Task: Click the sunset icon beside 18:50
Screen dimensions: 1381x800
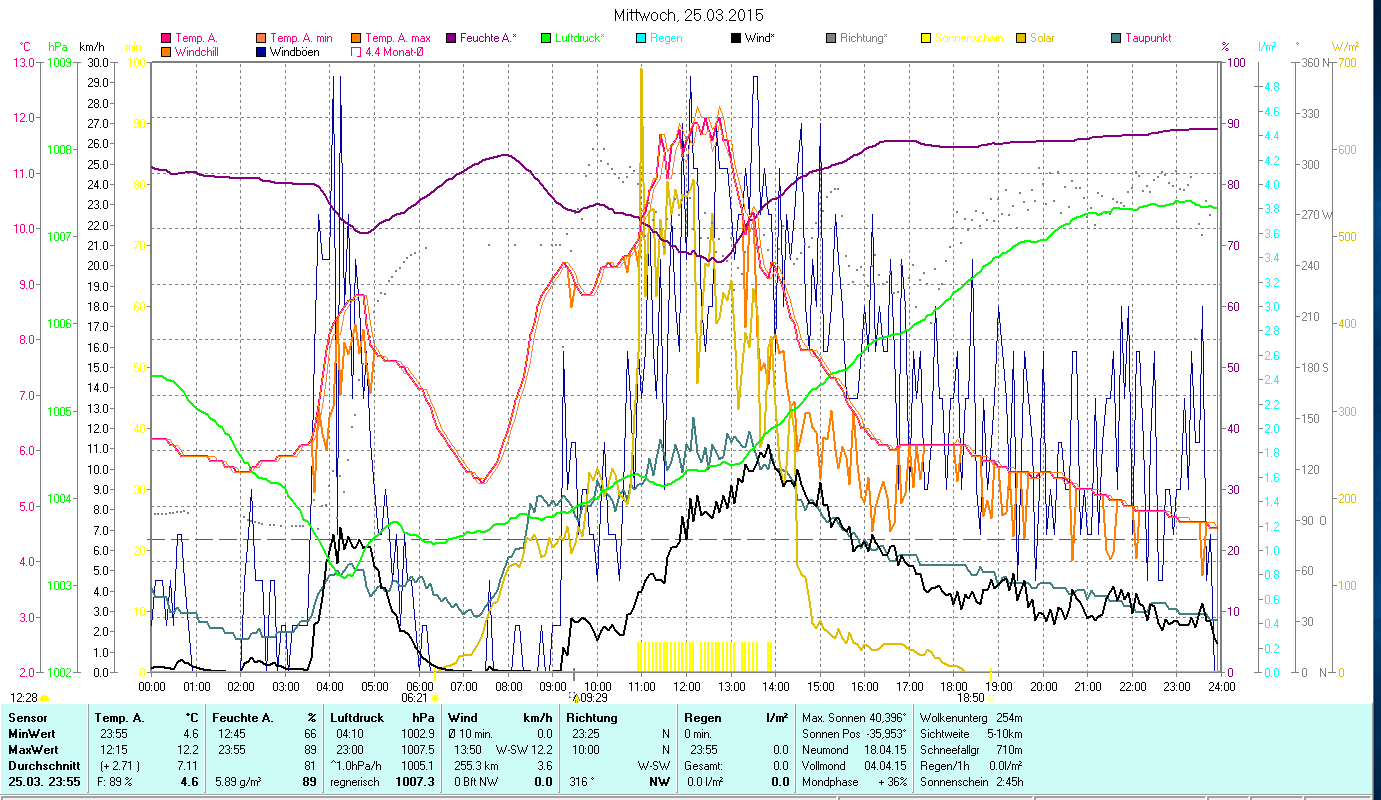Action: click(990, 697)
